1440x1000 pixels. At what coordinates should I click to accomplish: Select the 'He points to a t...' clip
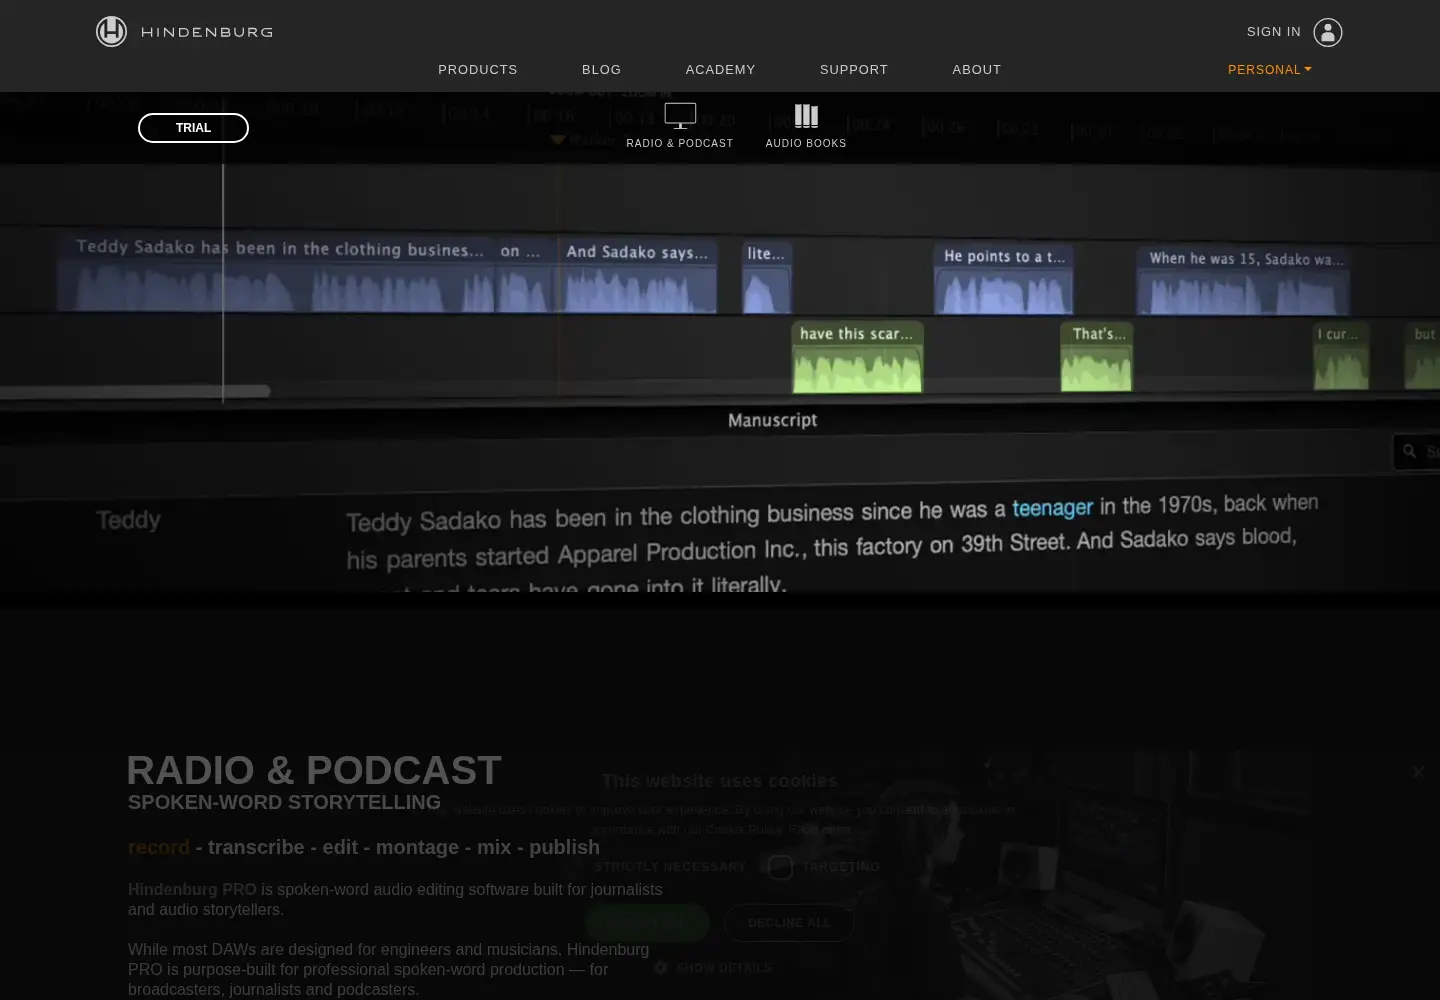1004,279
